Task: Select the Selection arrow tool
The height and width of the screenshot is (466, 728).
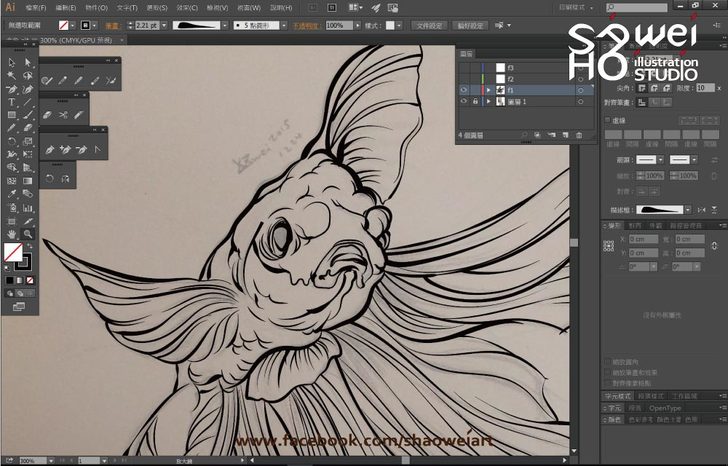Action: coord(11,62)
